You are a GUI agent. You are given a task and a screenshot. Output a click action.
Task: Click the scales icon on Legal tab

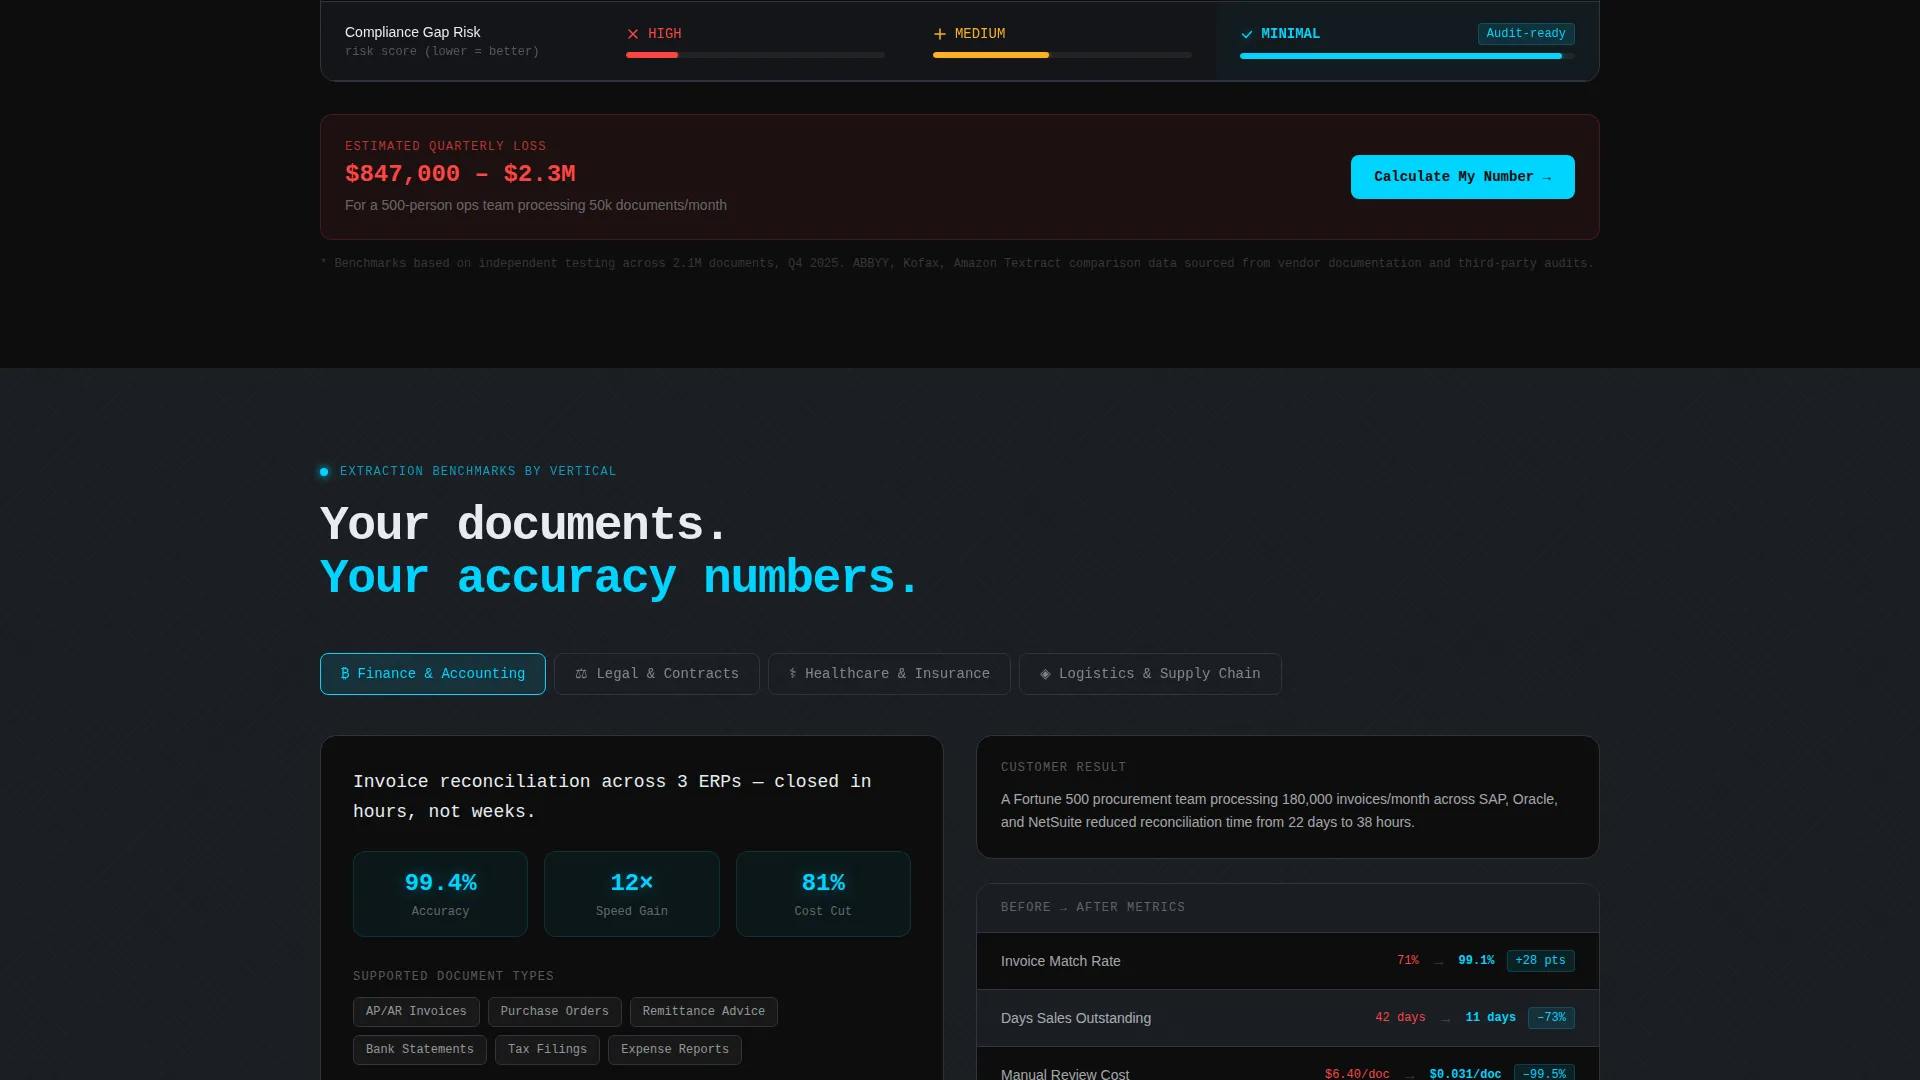point(581,674)
